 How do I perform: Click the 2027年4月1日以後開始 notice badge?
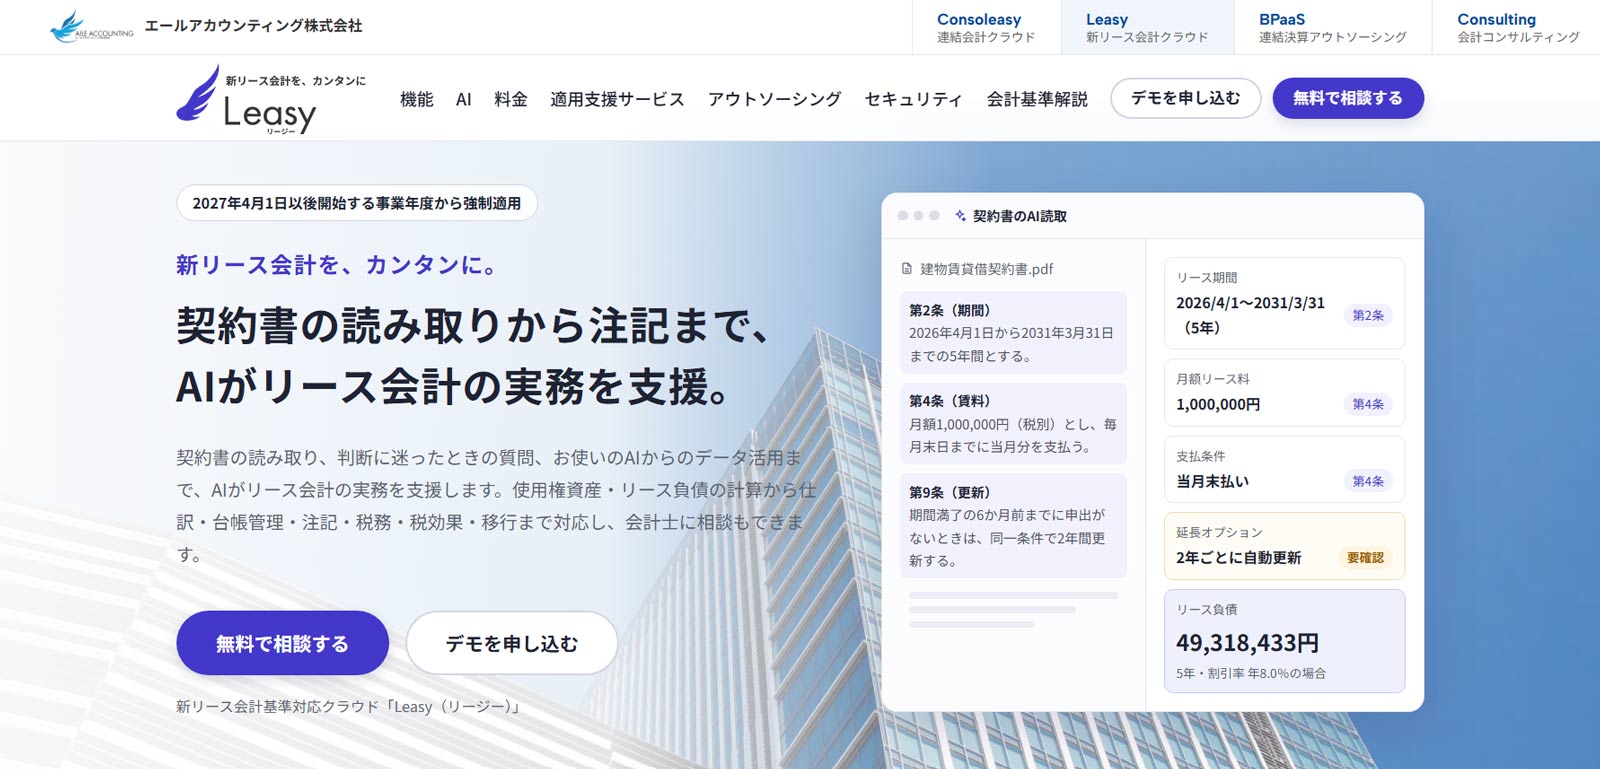[x=357, y=203]
